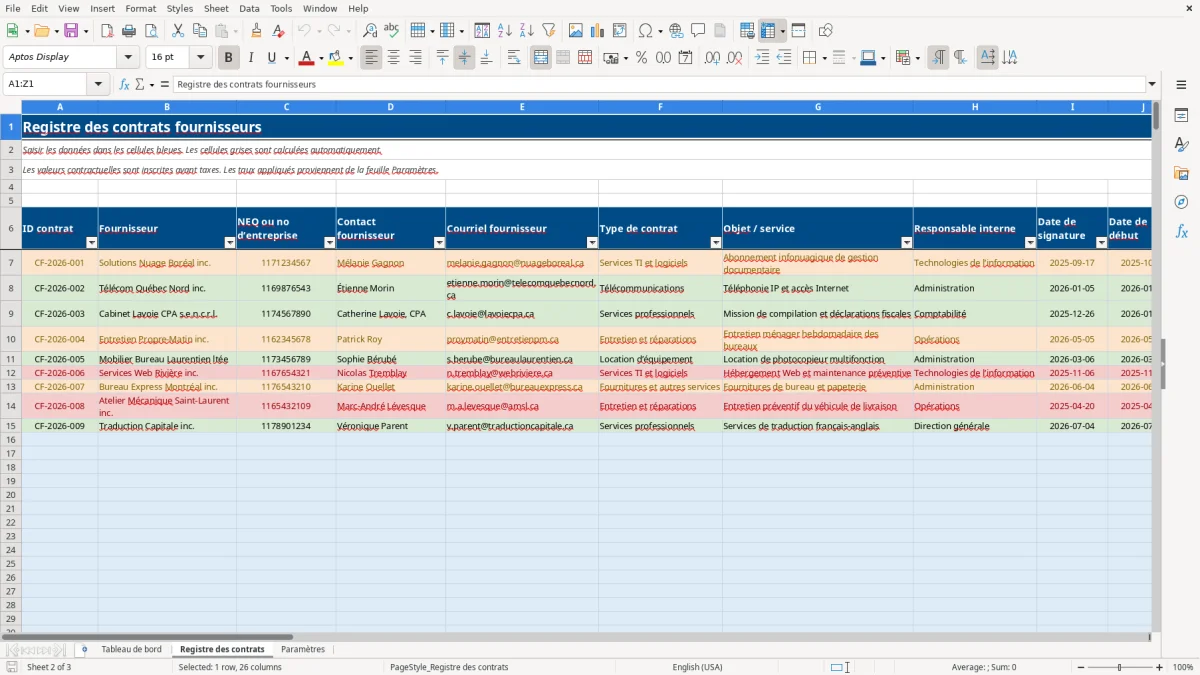The height and width of the screenshot is (675, 1200).
Task: Click the Add Decimal Place icon
Action: click(712, 58)
